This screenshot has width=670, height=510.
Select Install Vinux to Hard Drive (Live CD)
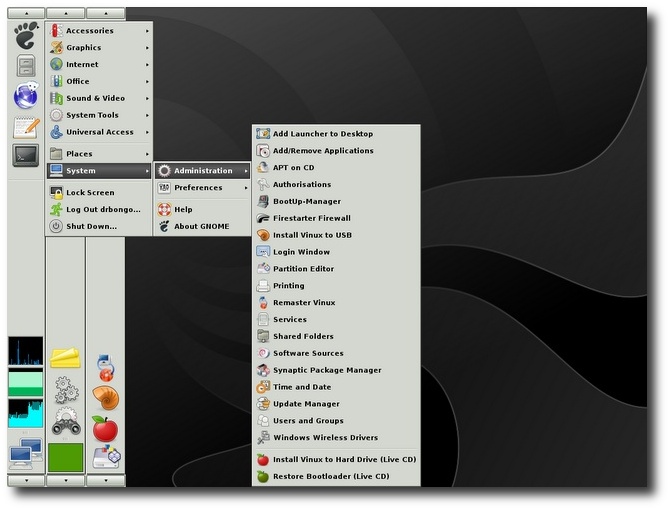pos(336,460)
